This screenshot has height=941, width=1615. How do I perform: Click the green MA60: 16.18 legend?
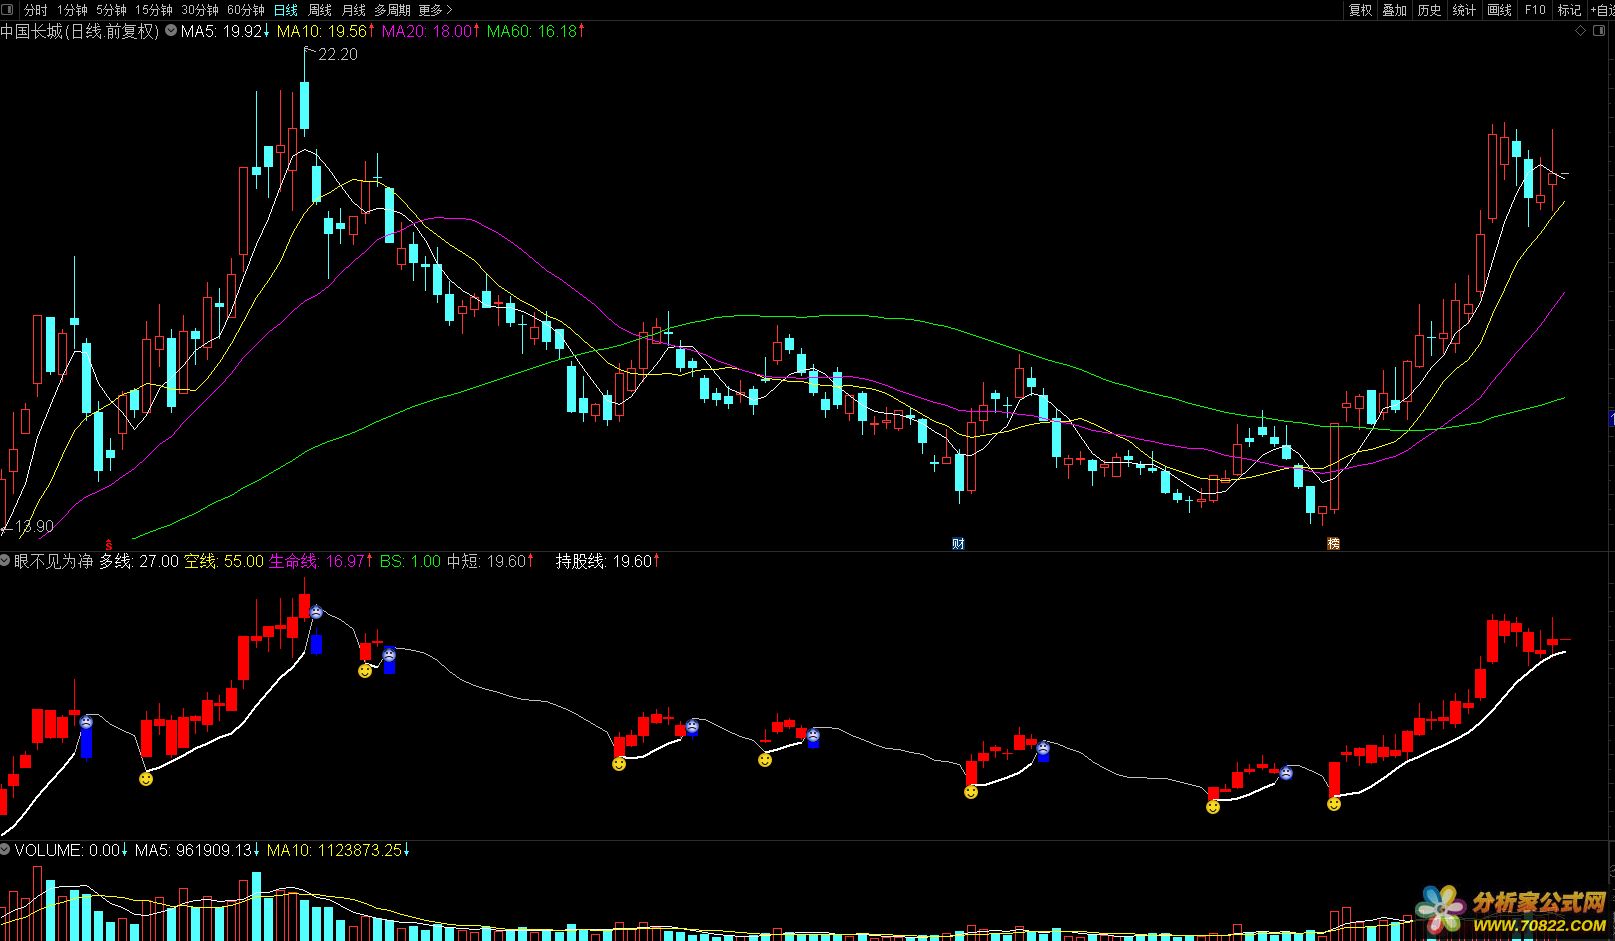click(x=536, y=31)
